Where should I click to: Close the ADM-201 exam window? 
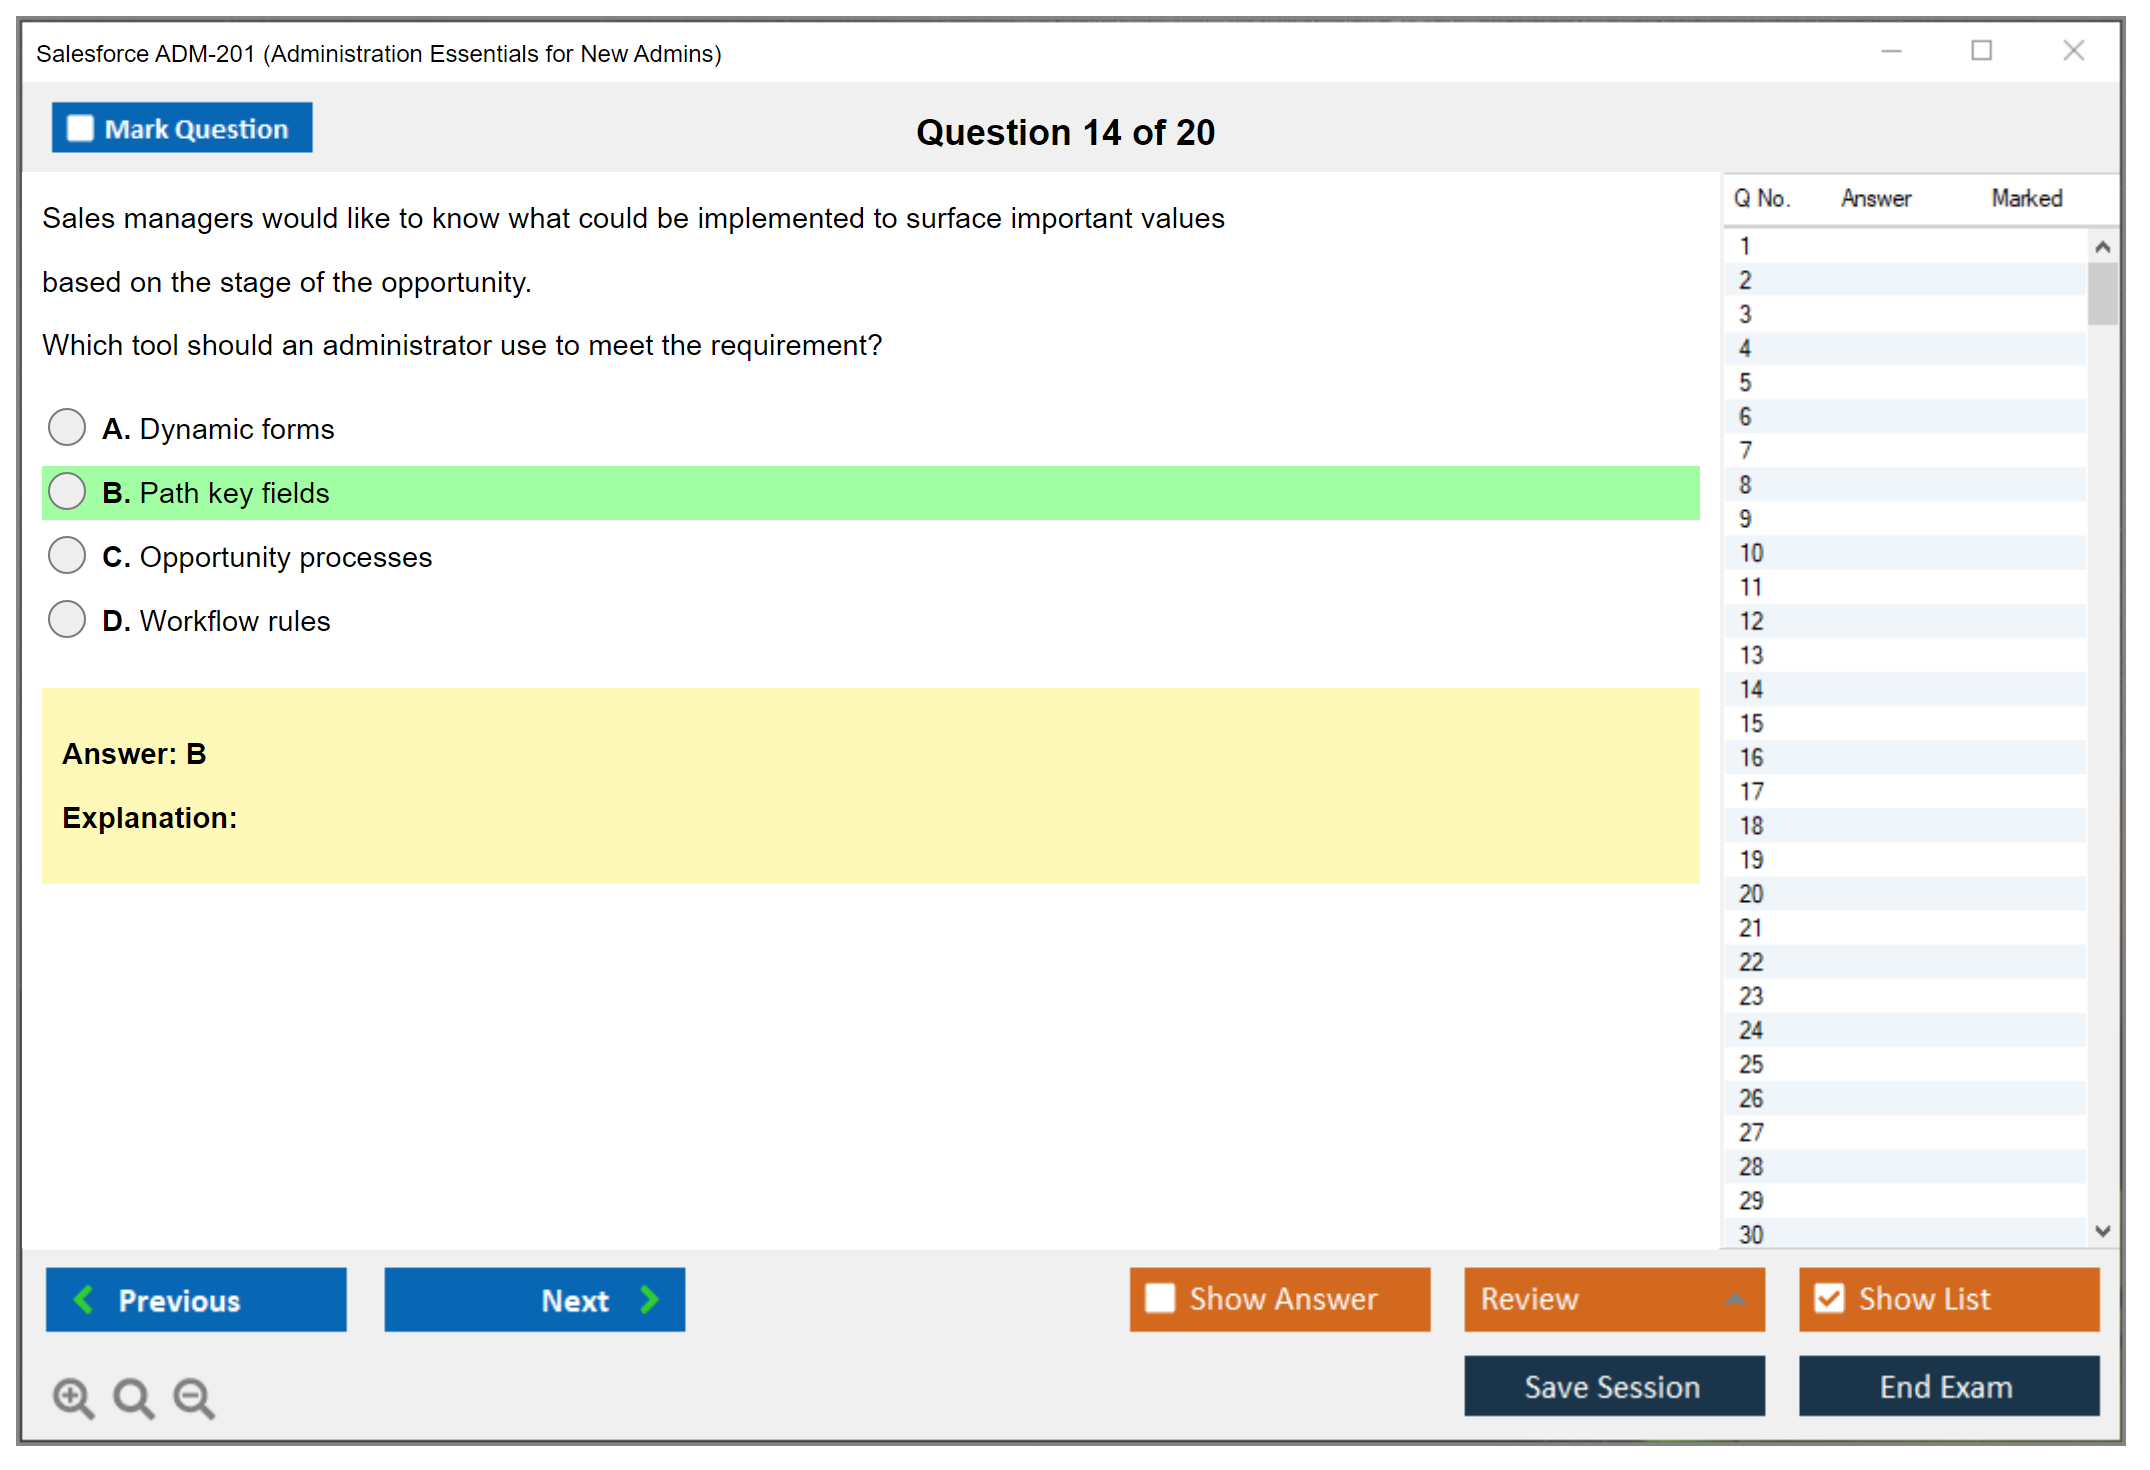pos(2073,51)
